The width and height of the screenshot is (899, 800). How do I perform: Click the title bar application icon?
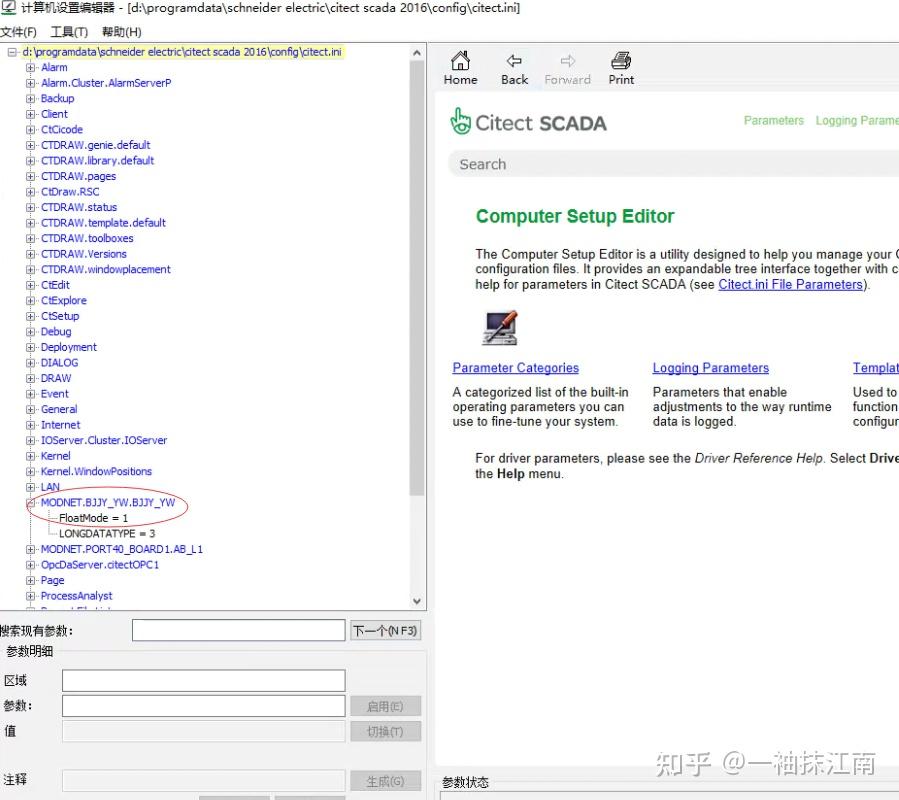pyautogui.click(x=8, y=8)
